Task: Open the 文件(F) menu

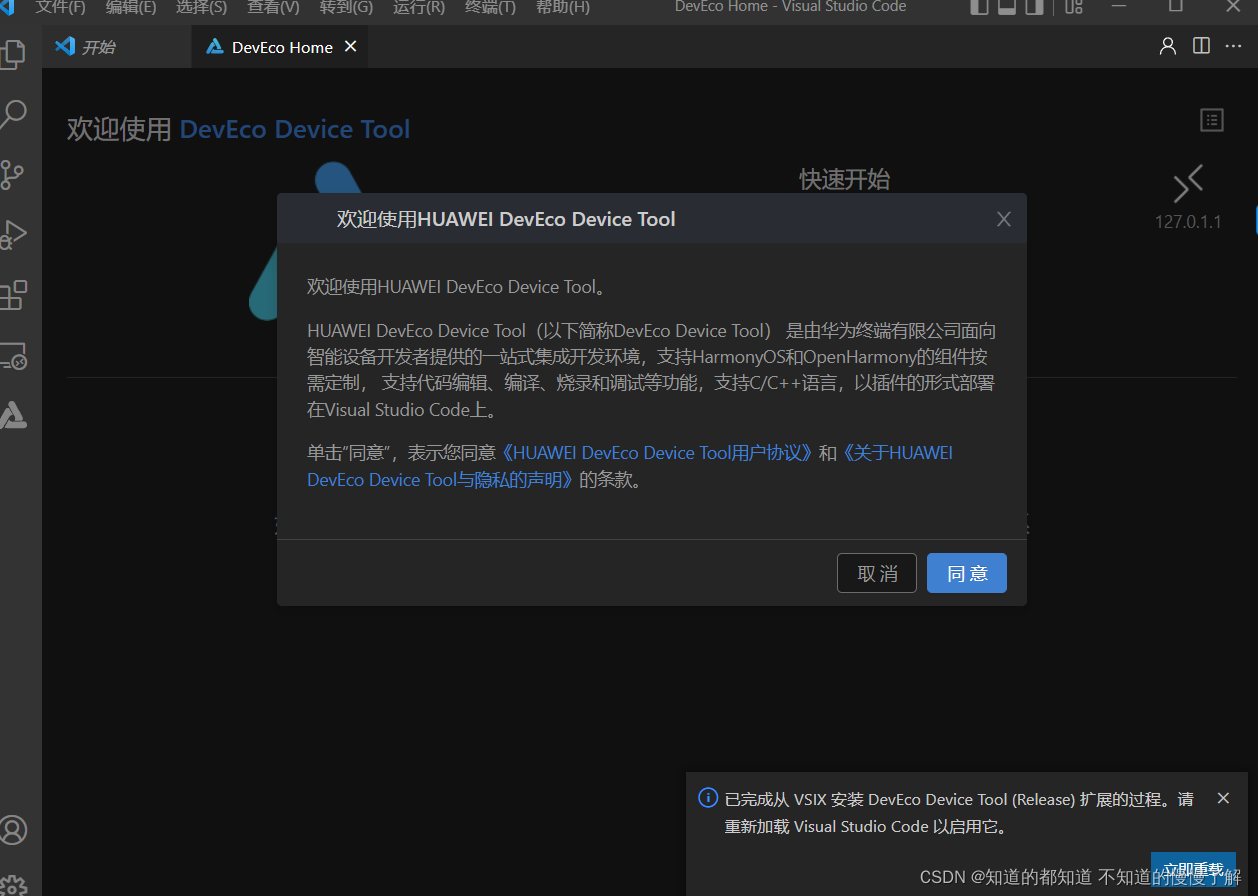Action: (61, 7)
